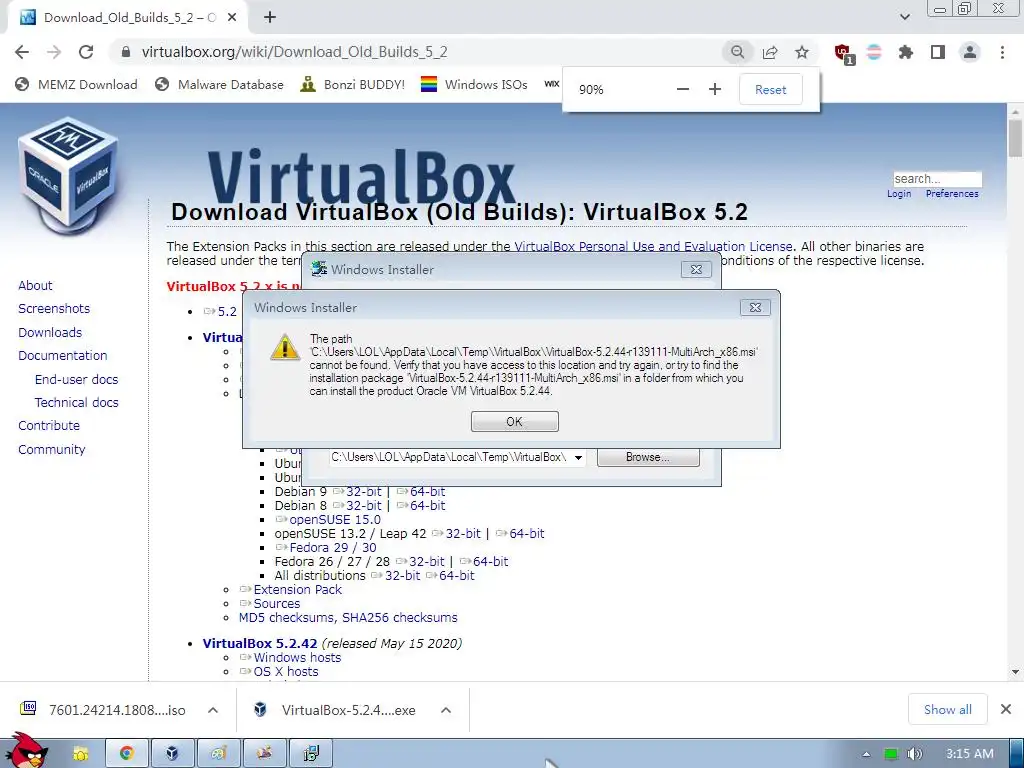This screenshot has height=768, width=1024.
Task: Open Technical docs sidebar link
Action: pyautogui.click(x=76, y=402)
